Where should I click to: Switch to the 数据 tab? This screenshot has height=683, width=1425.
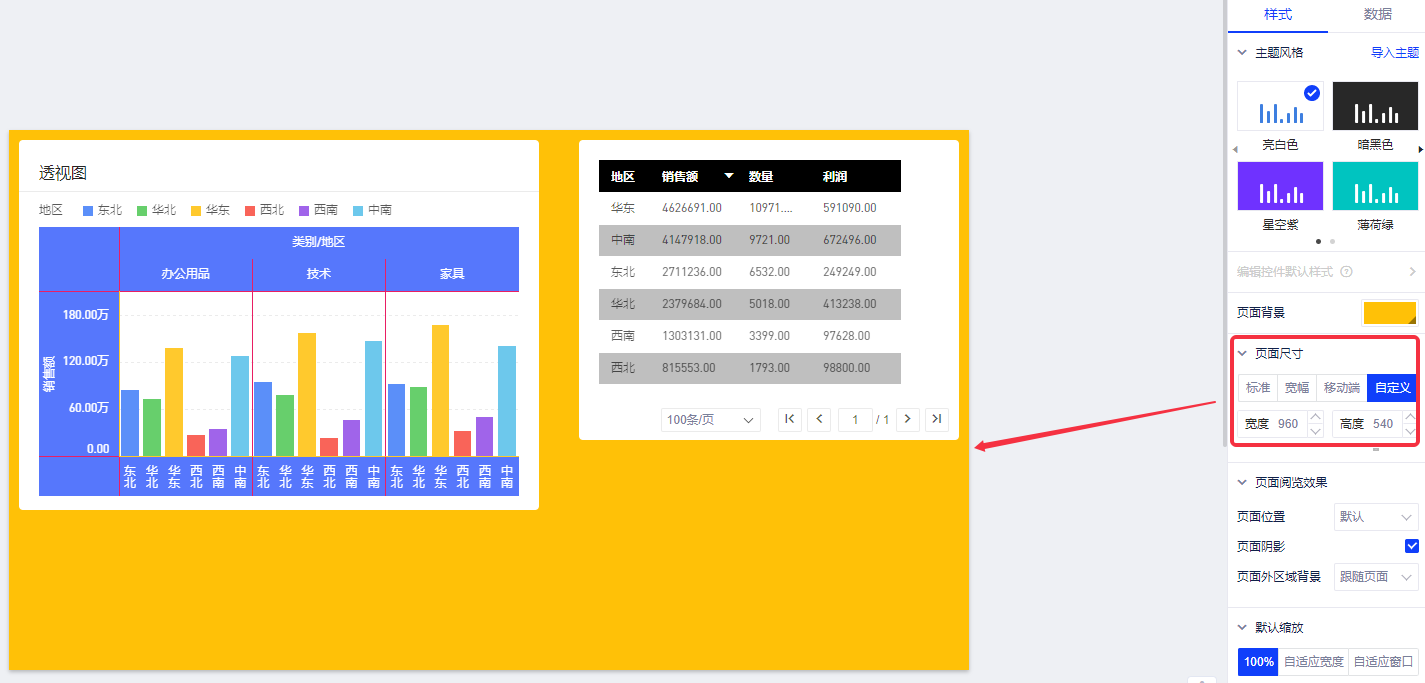(x=1377, y=15)
